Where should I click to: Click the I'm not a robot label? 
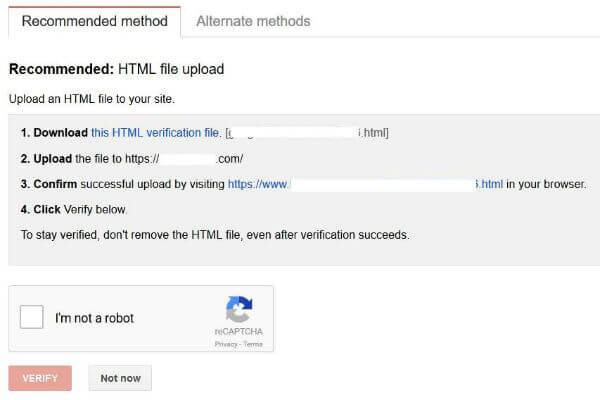pyautogui.click(x=95, y=318)
